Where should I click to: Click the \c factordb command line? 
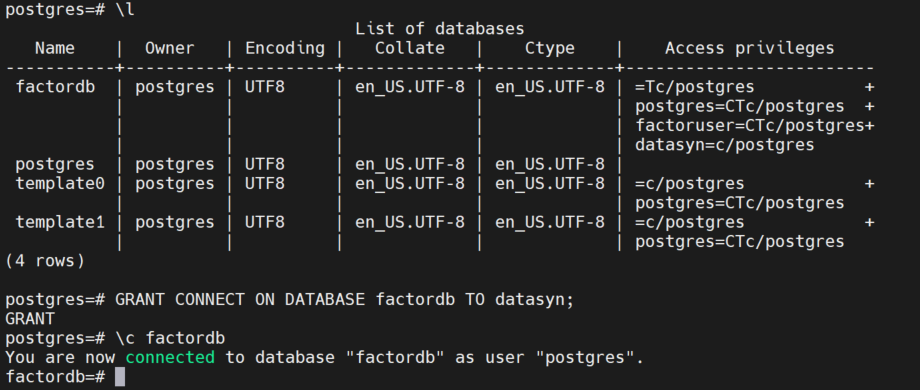(115, 338)
